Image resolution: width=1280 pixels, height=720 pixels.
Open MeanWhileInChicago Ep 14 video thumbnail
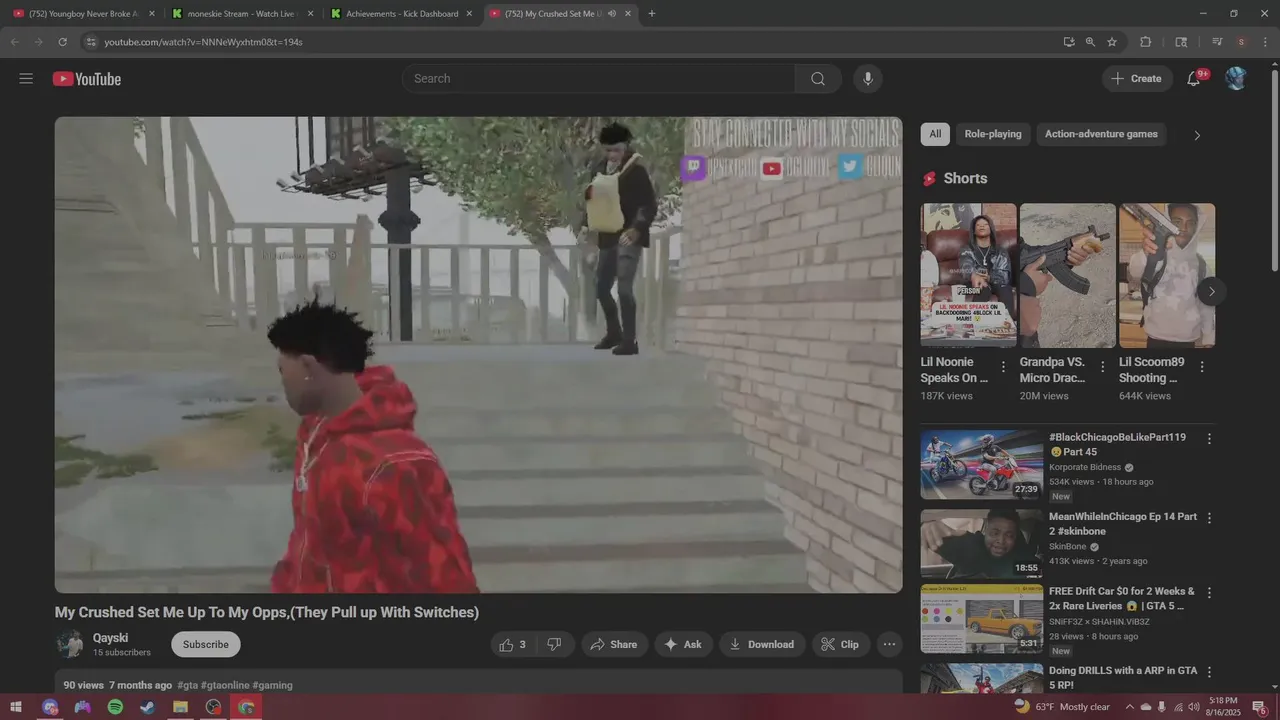pyautogui.click(x=982, y=544)
